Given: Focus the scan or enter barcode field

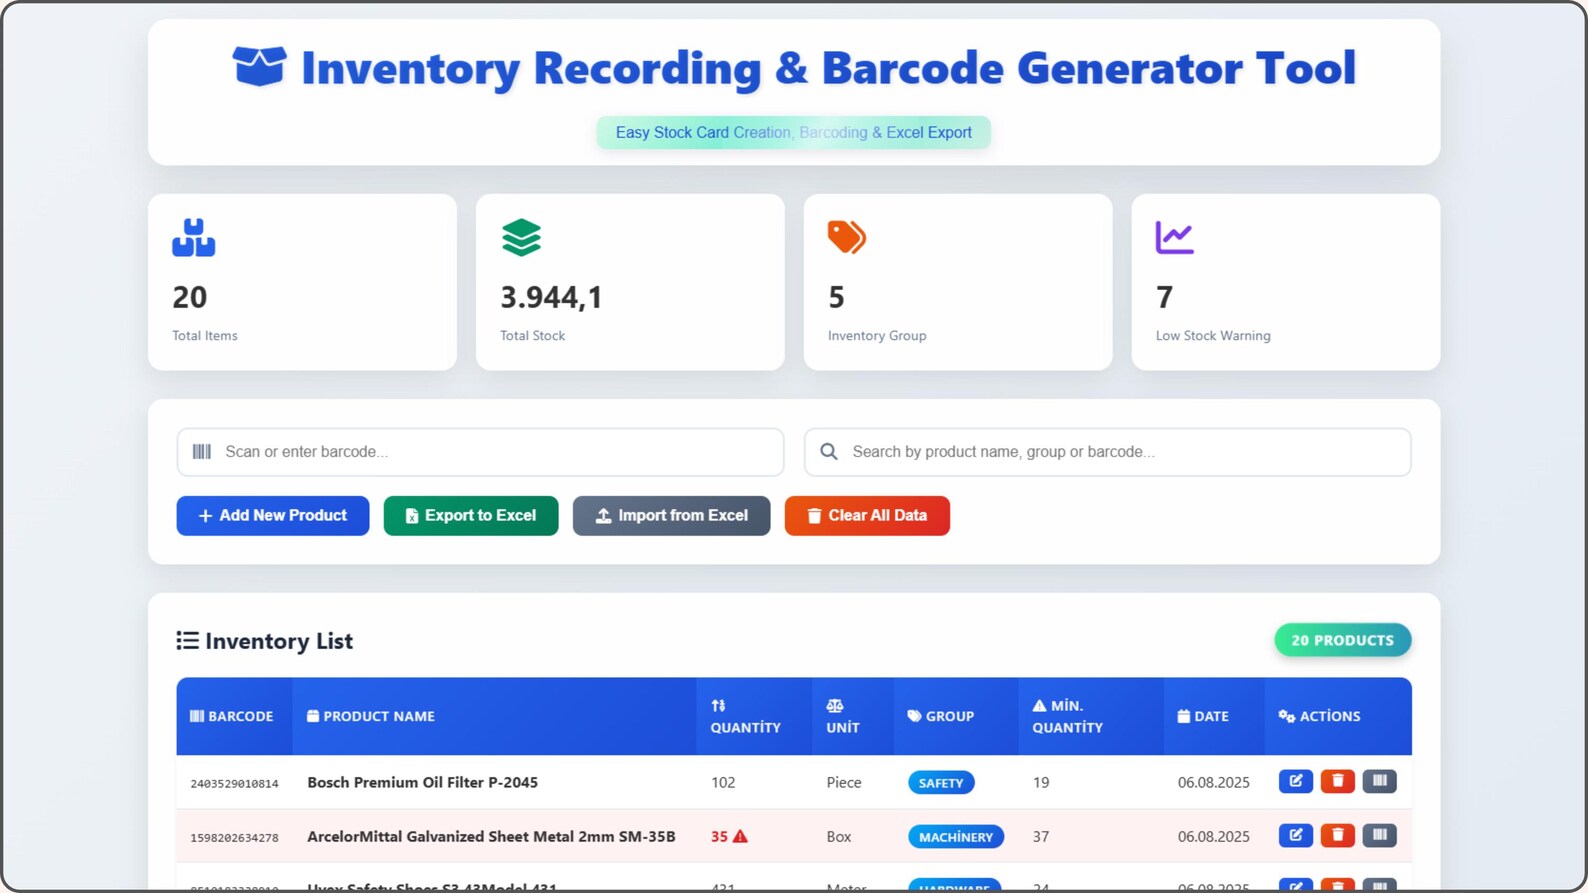Looking at the screenshot, I should pos(481,452).
